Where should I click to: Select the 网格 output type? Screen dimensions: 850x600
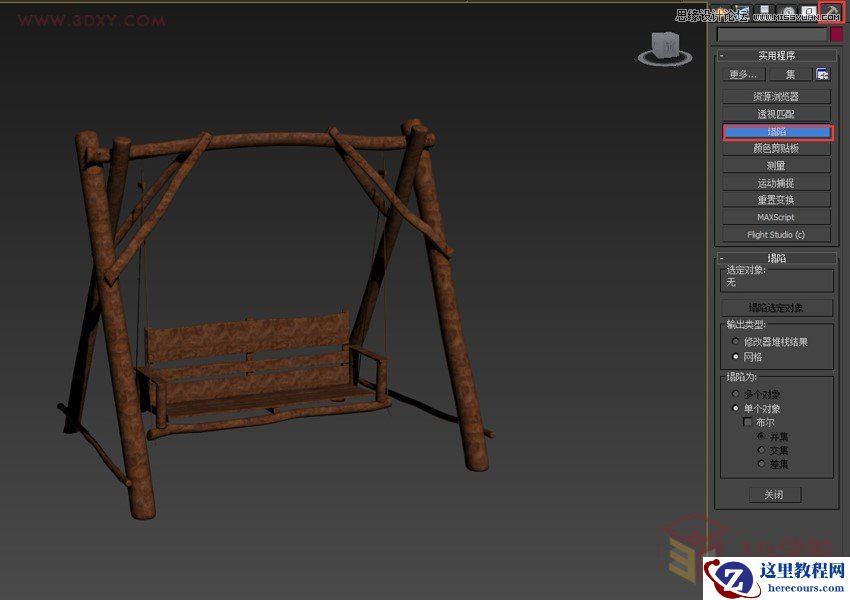(x=747, y=357)
